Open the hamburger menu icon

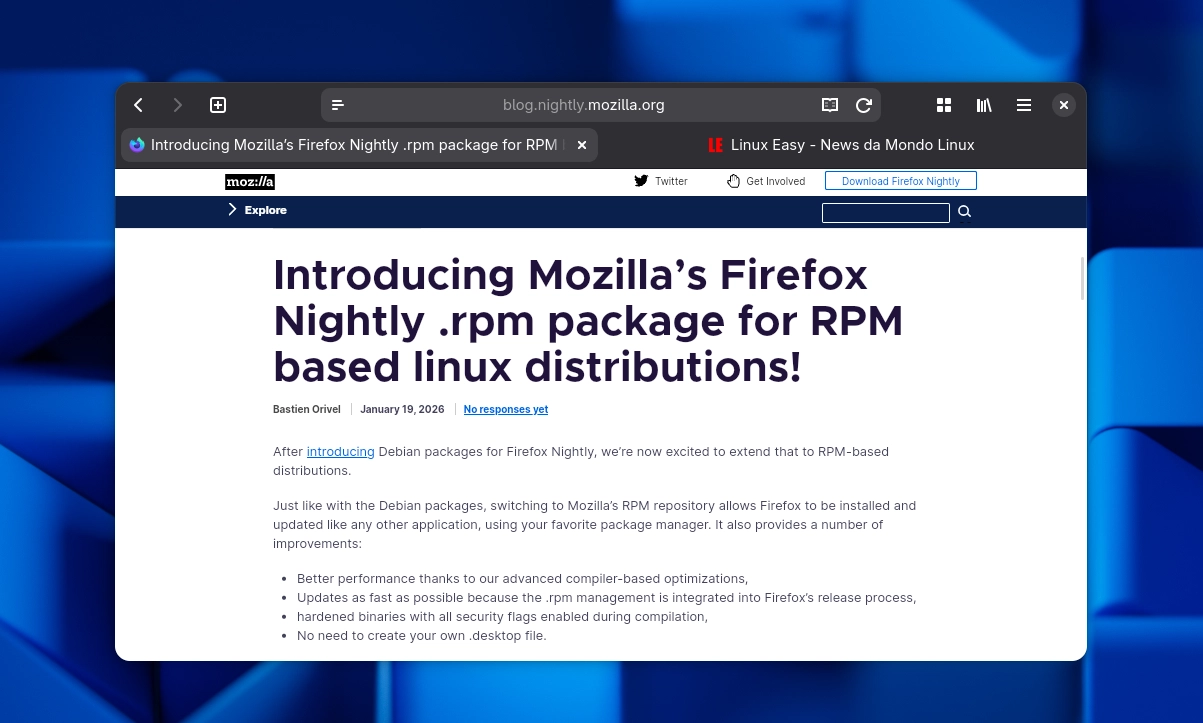tap(1024, 105)
